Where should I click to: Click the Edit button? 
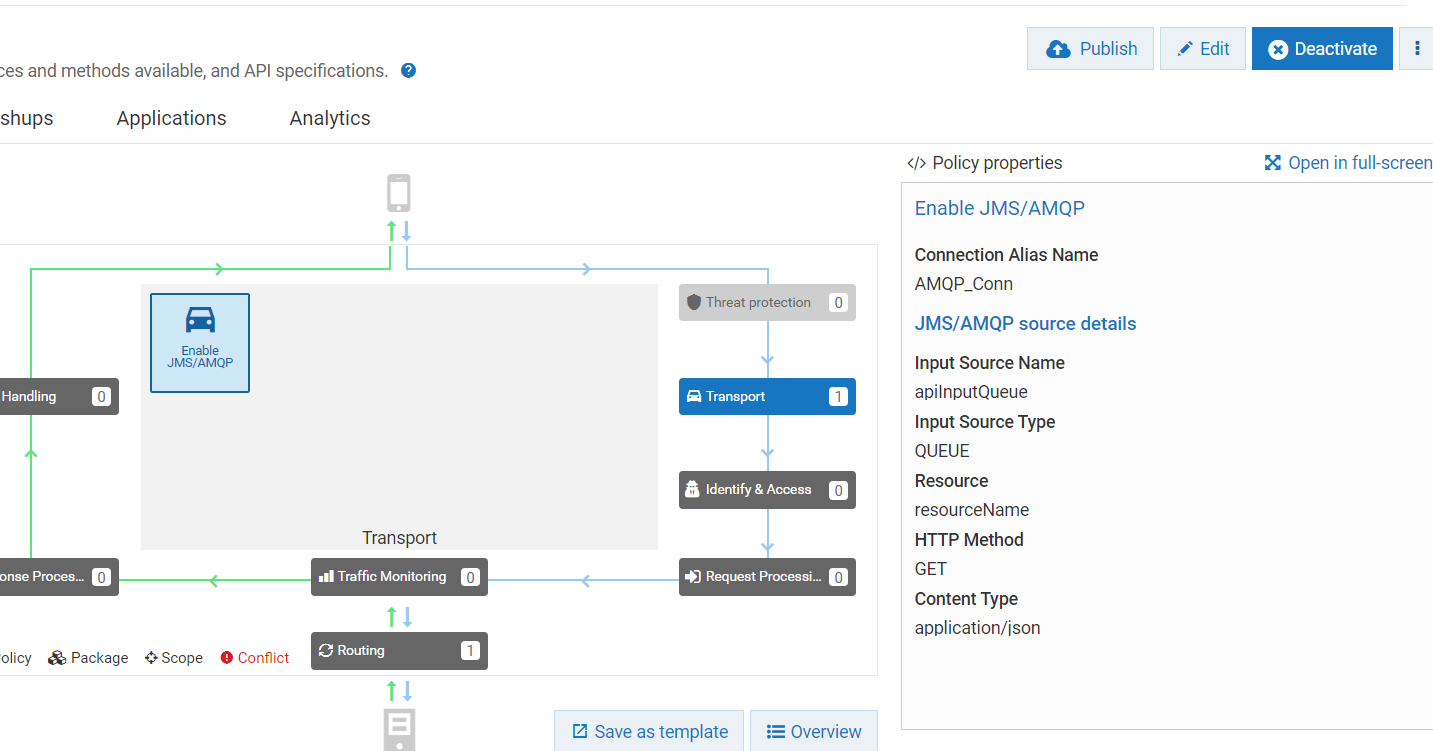[x=1202, y=49]
